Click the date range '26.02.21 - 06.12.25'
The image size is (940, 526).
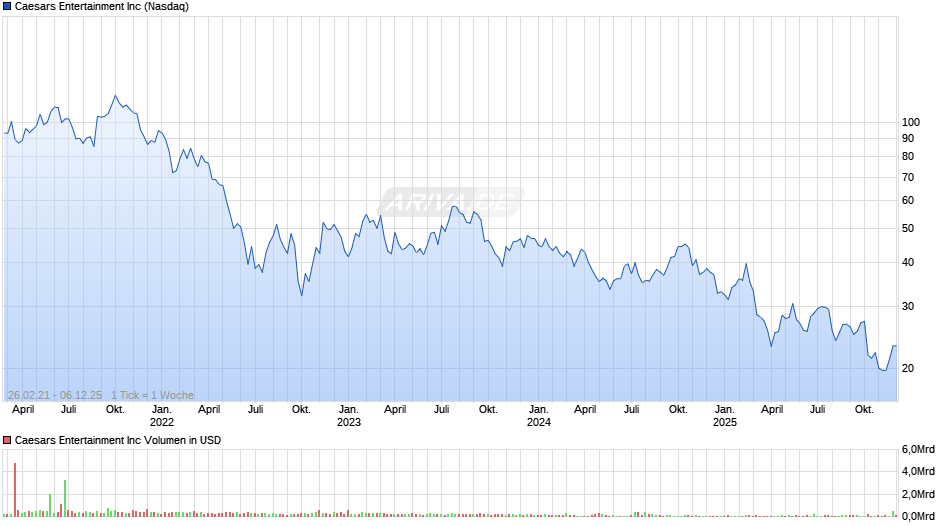55,395
